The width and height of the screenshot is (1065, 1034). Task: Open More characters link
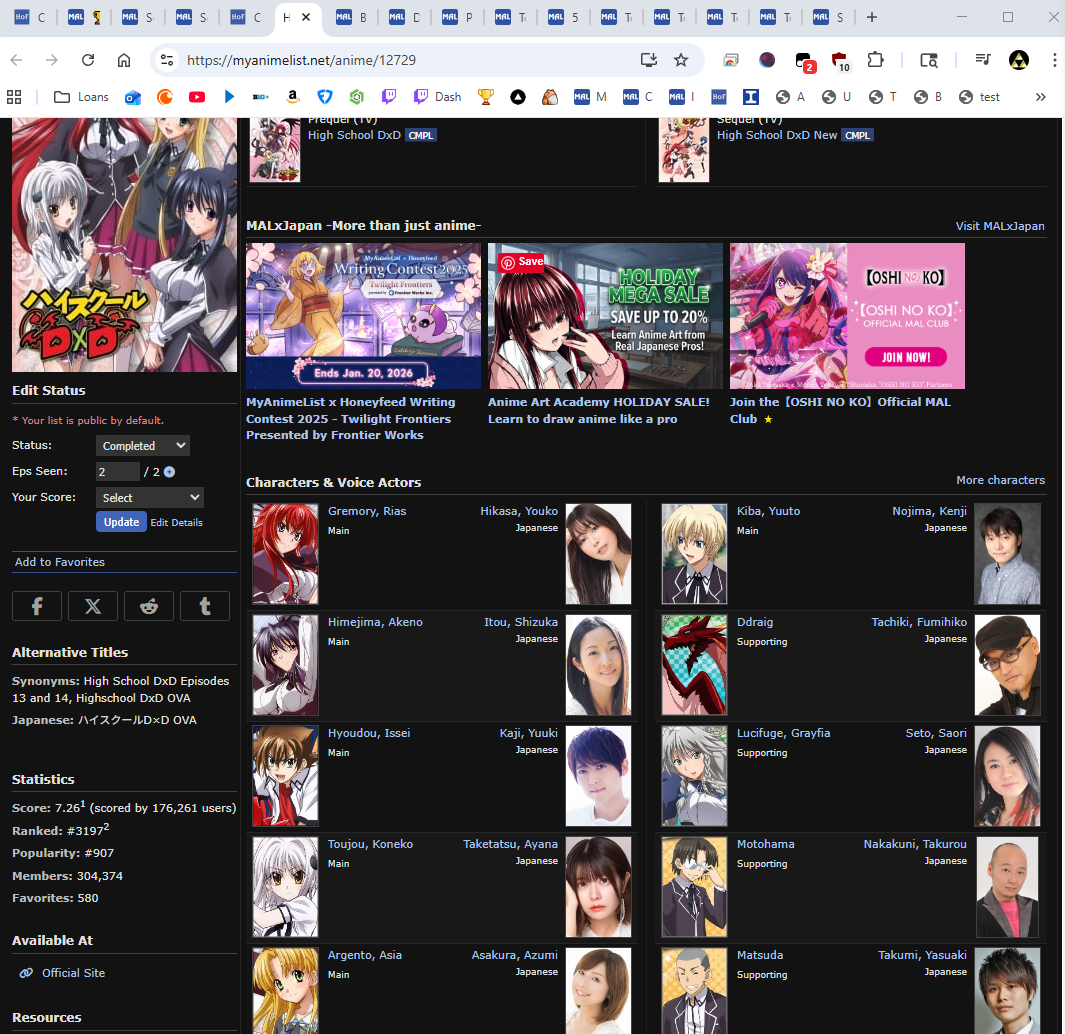coord(1000,480)
